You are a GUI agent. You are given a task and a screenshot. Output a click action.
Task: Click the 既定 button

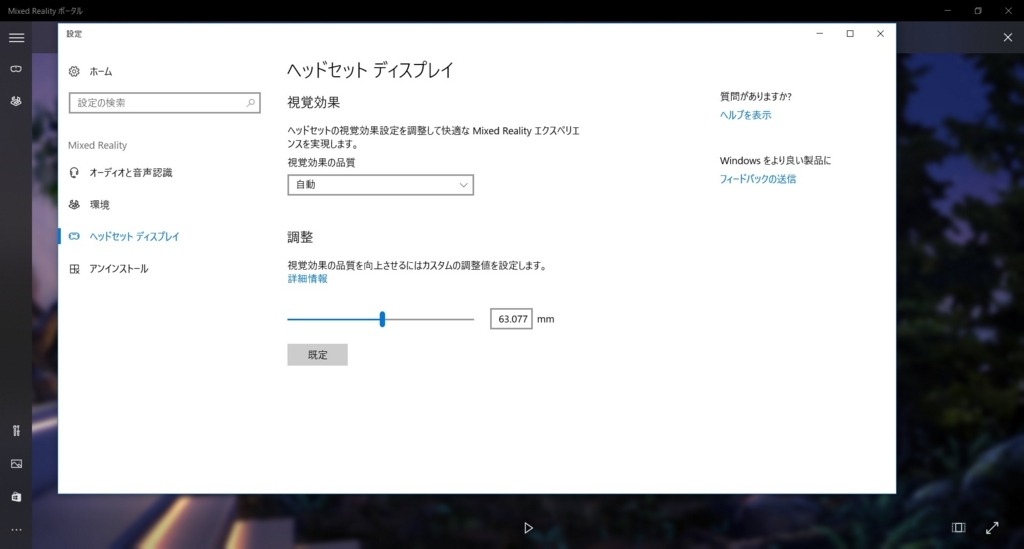point(317,354)
